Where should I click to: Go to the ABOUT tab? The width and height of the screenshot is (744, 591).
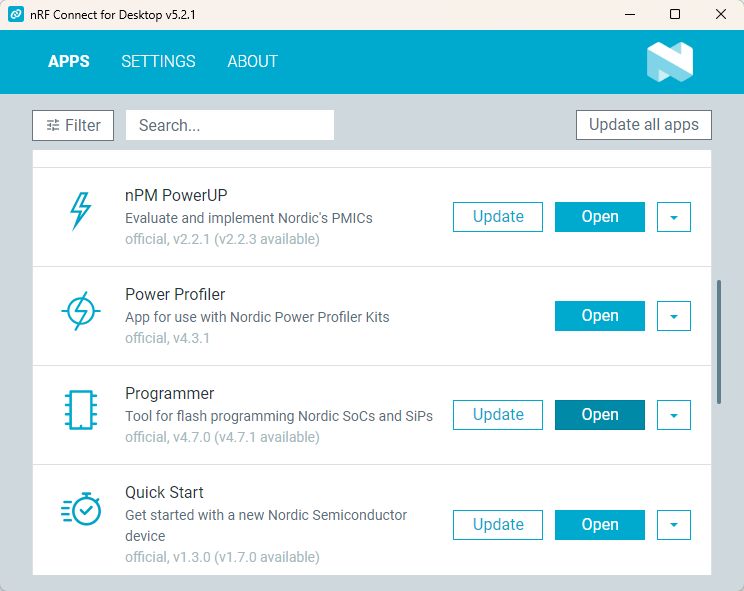(x=252, y=61)
